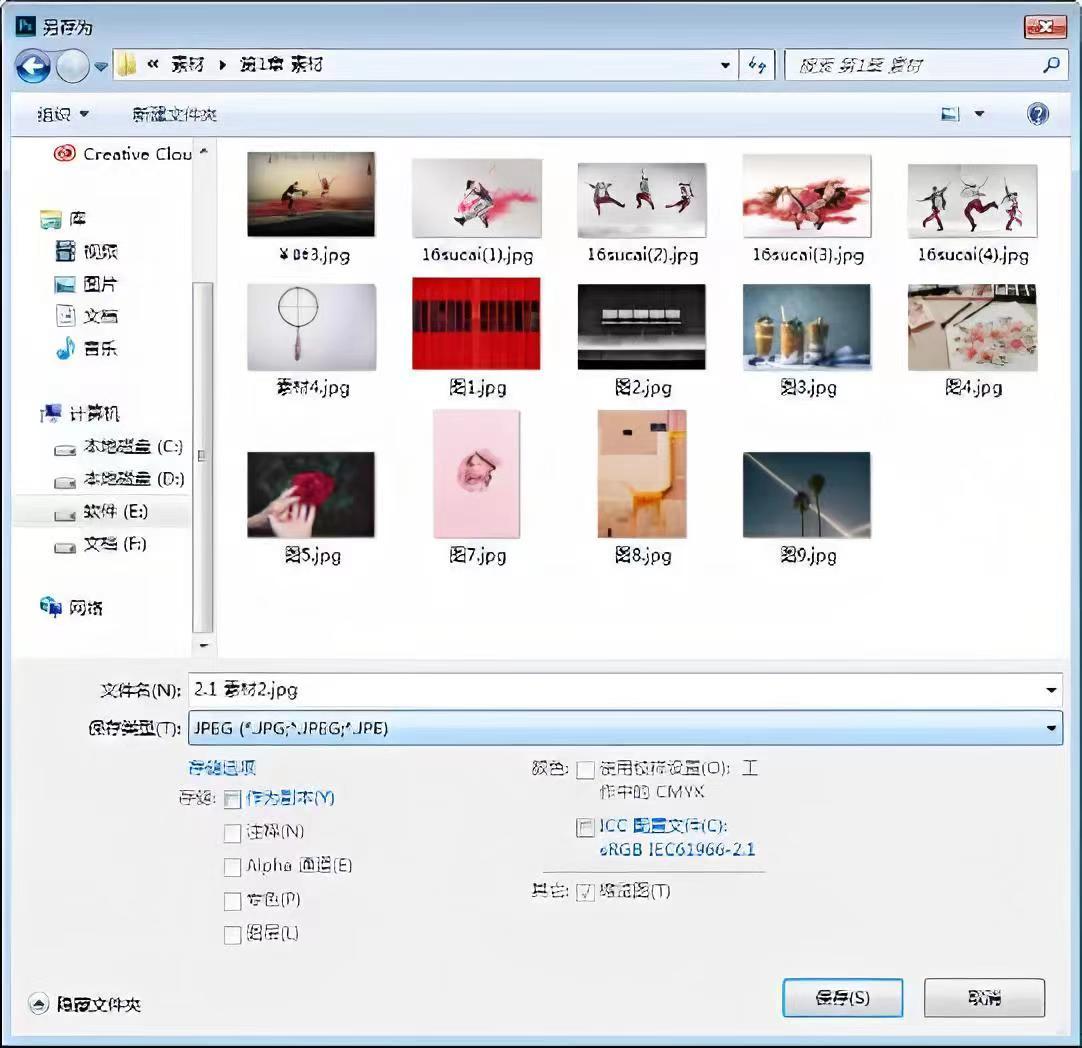Click the change view icon near top right
The image size is (1082, 1048).
point(948,113)
